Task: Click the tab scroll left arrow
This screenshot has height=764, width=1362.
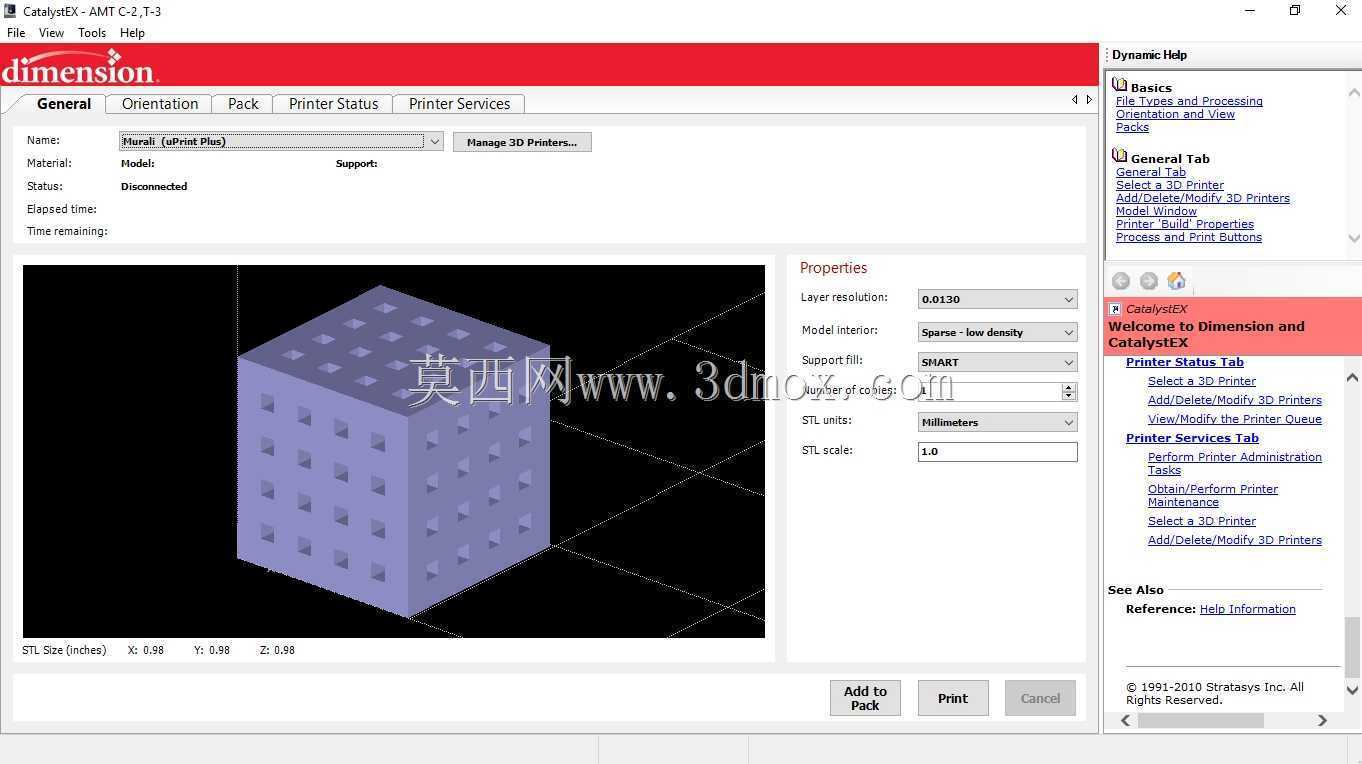Action: pos(1075,99)
